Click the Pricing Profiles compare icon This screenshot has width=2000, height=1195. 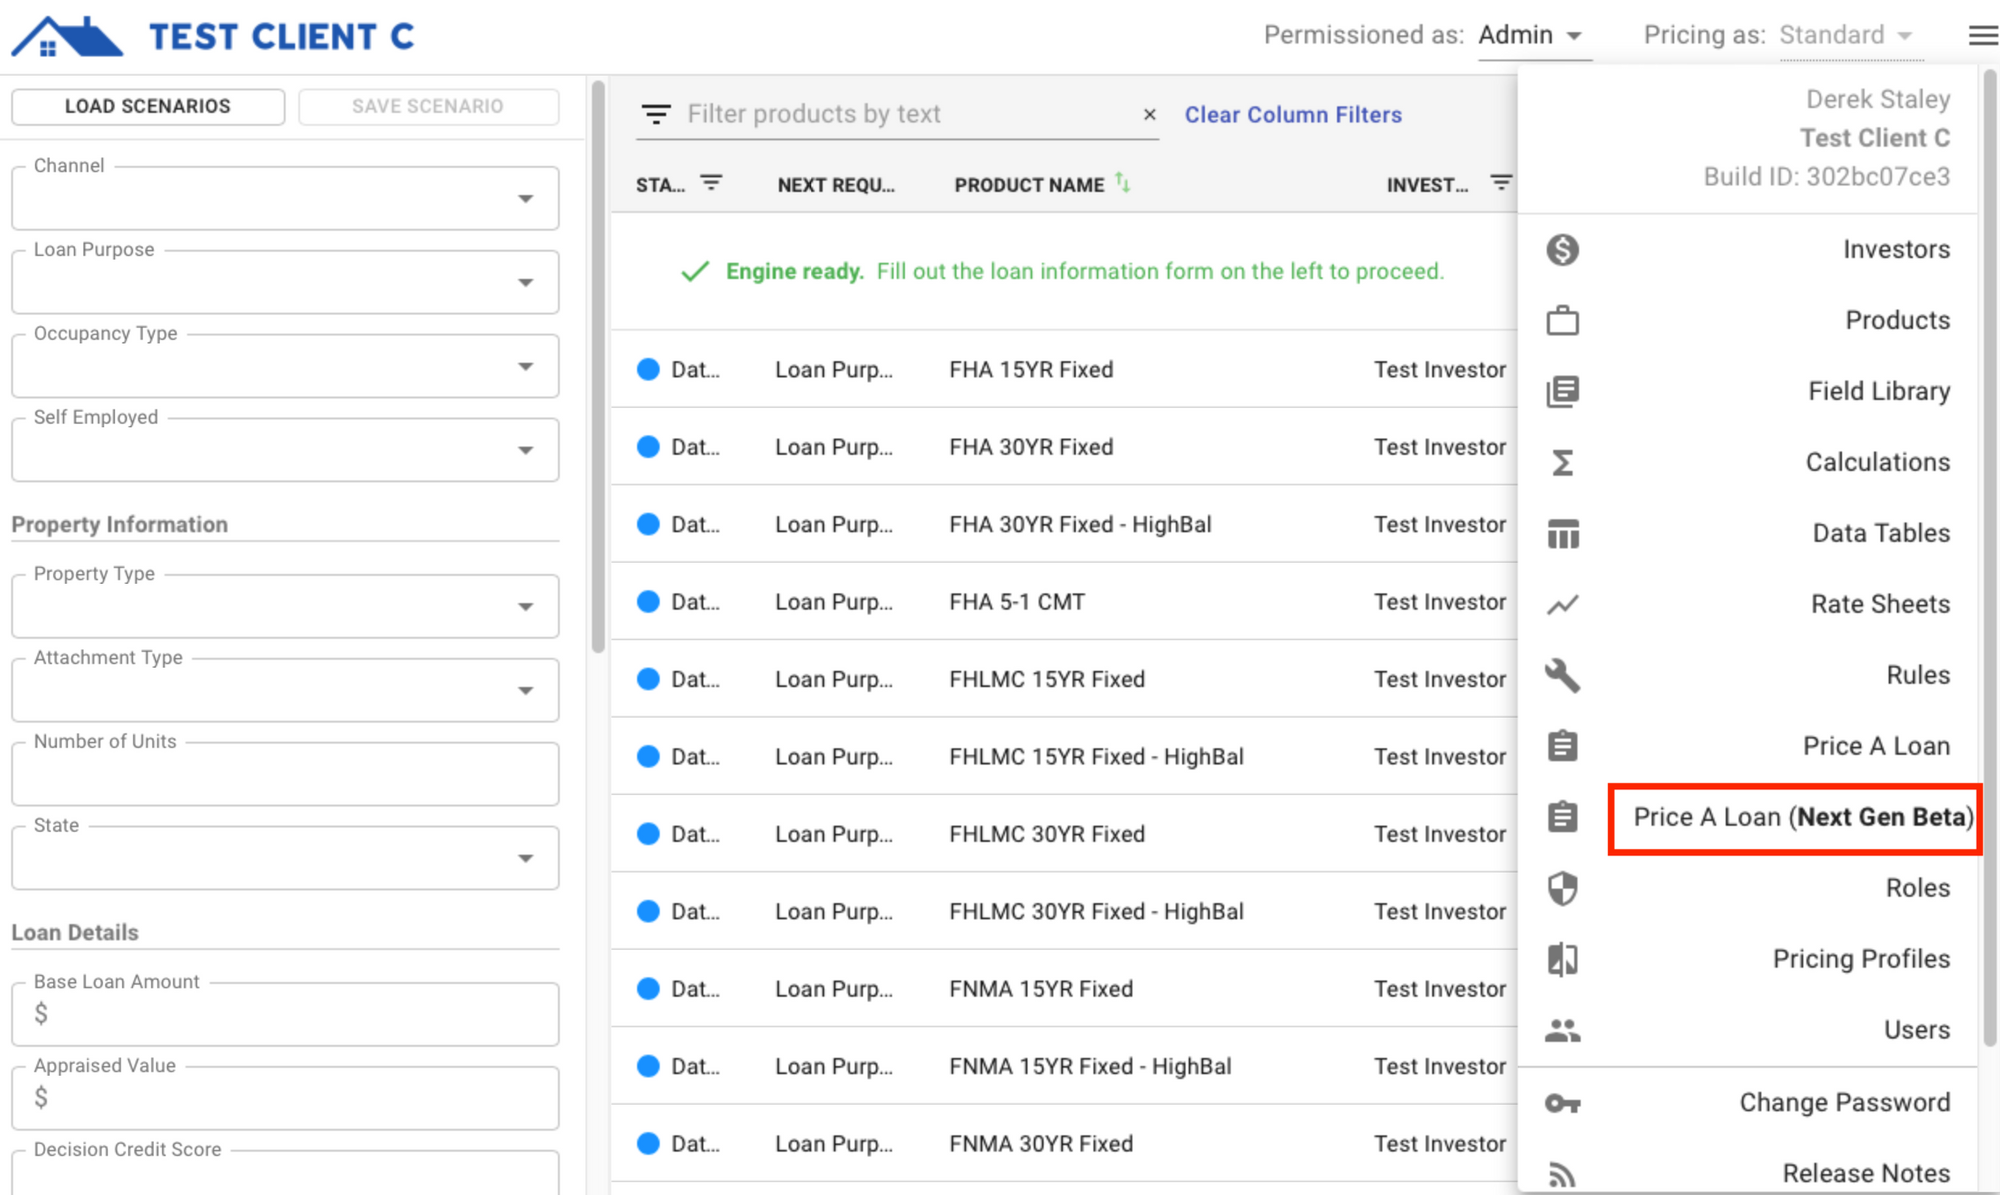coord(1562,959)
